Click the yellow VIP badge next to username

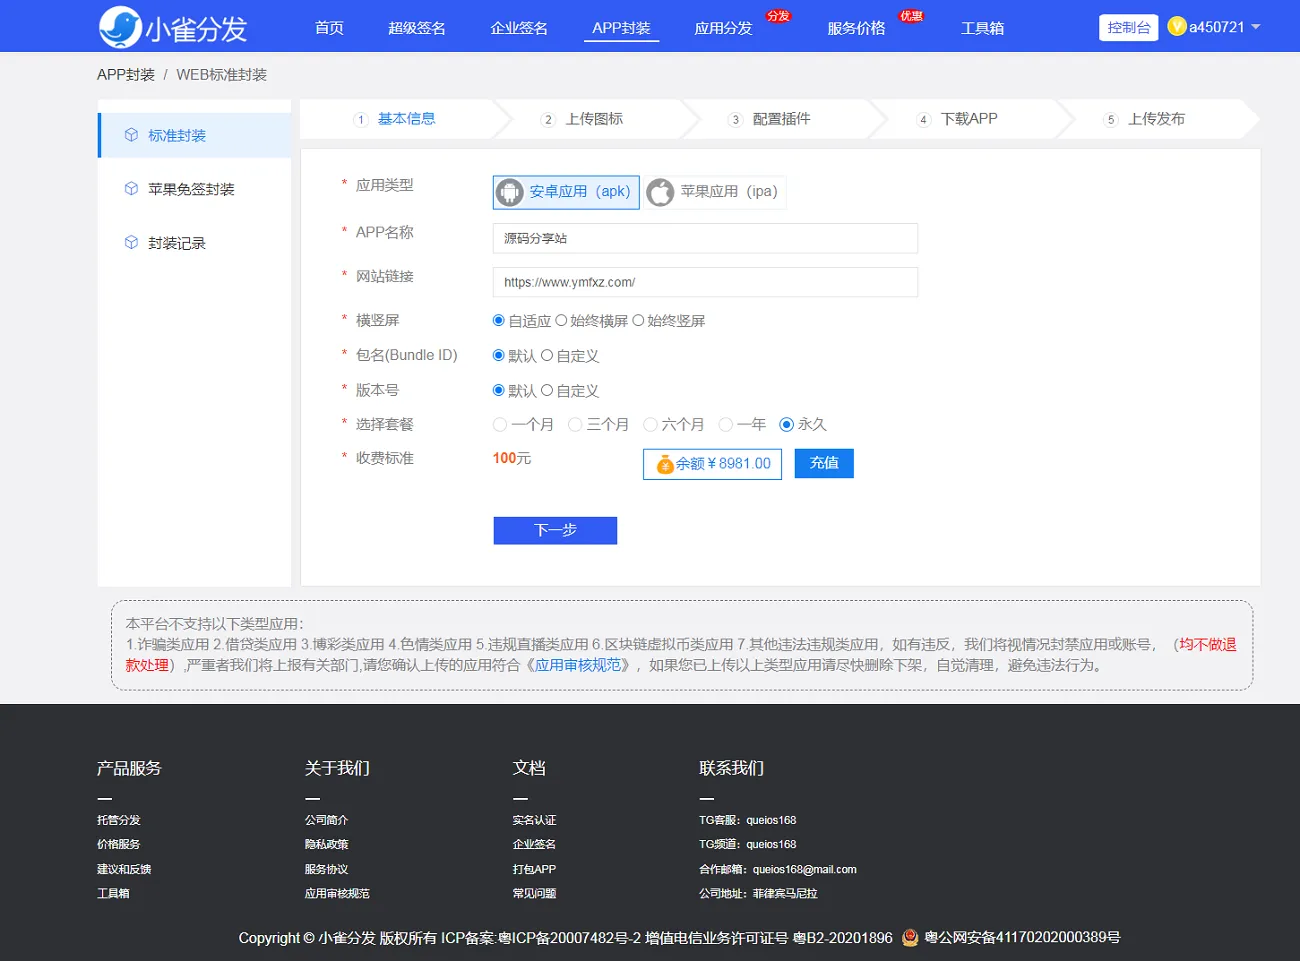pos(1177,27)
